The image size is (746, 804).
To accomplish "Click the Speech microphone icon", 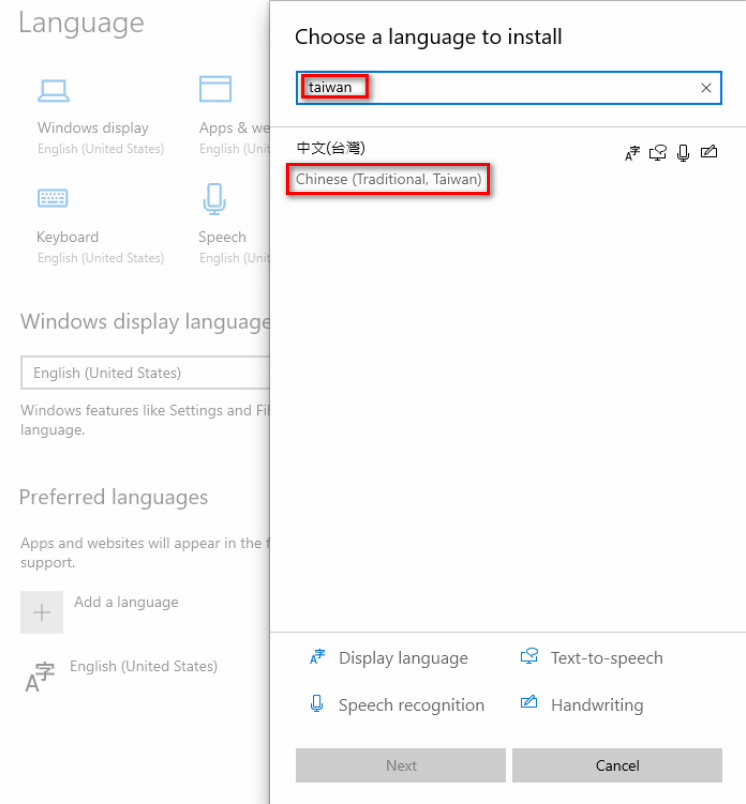I will tap(214, 199).
